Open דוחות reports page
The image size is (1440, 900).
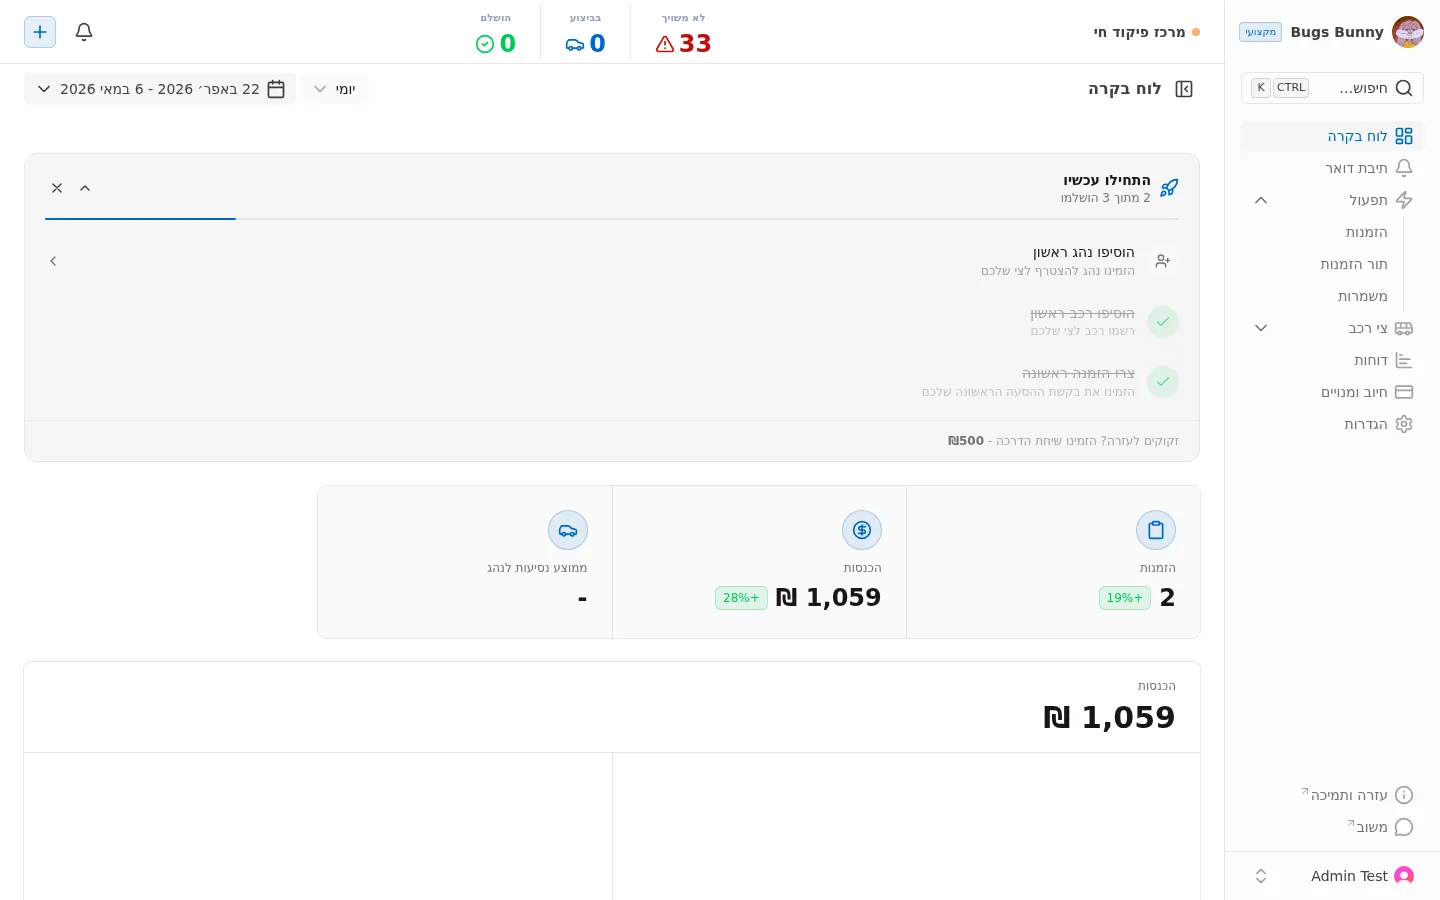[1332, 360]
